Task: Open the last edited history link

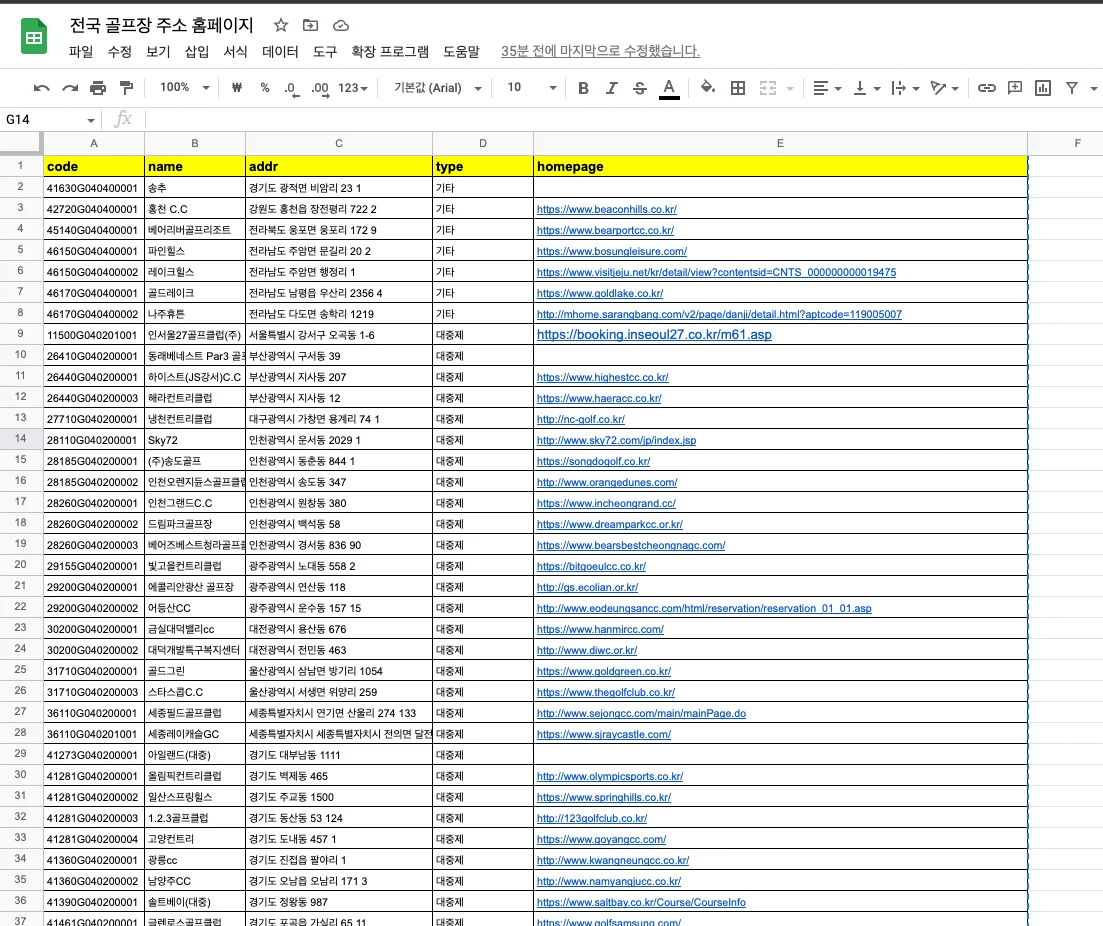Action: (600, 51)
